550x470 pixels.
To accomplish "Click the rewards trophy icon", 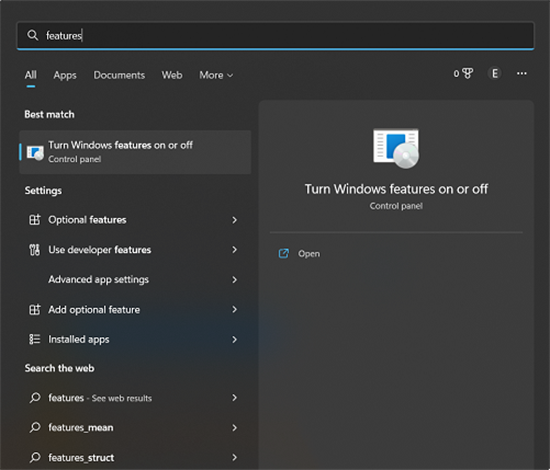I will click(x=467, y=74).
